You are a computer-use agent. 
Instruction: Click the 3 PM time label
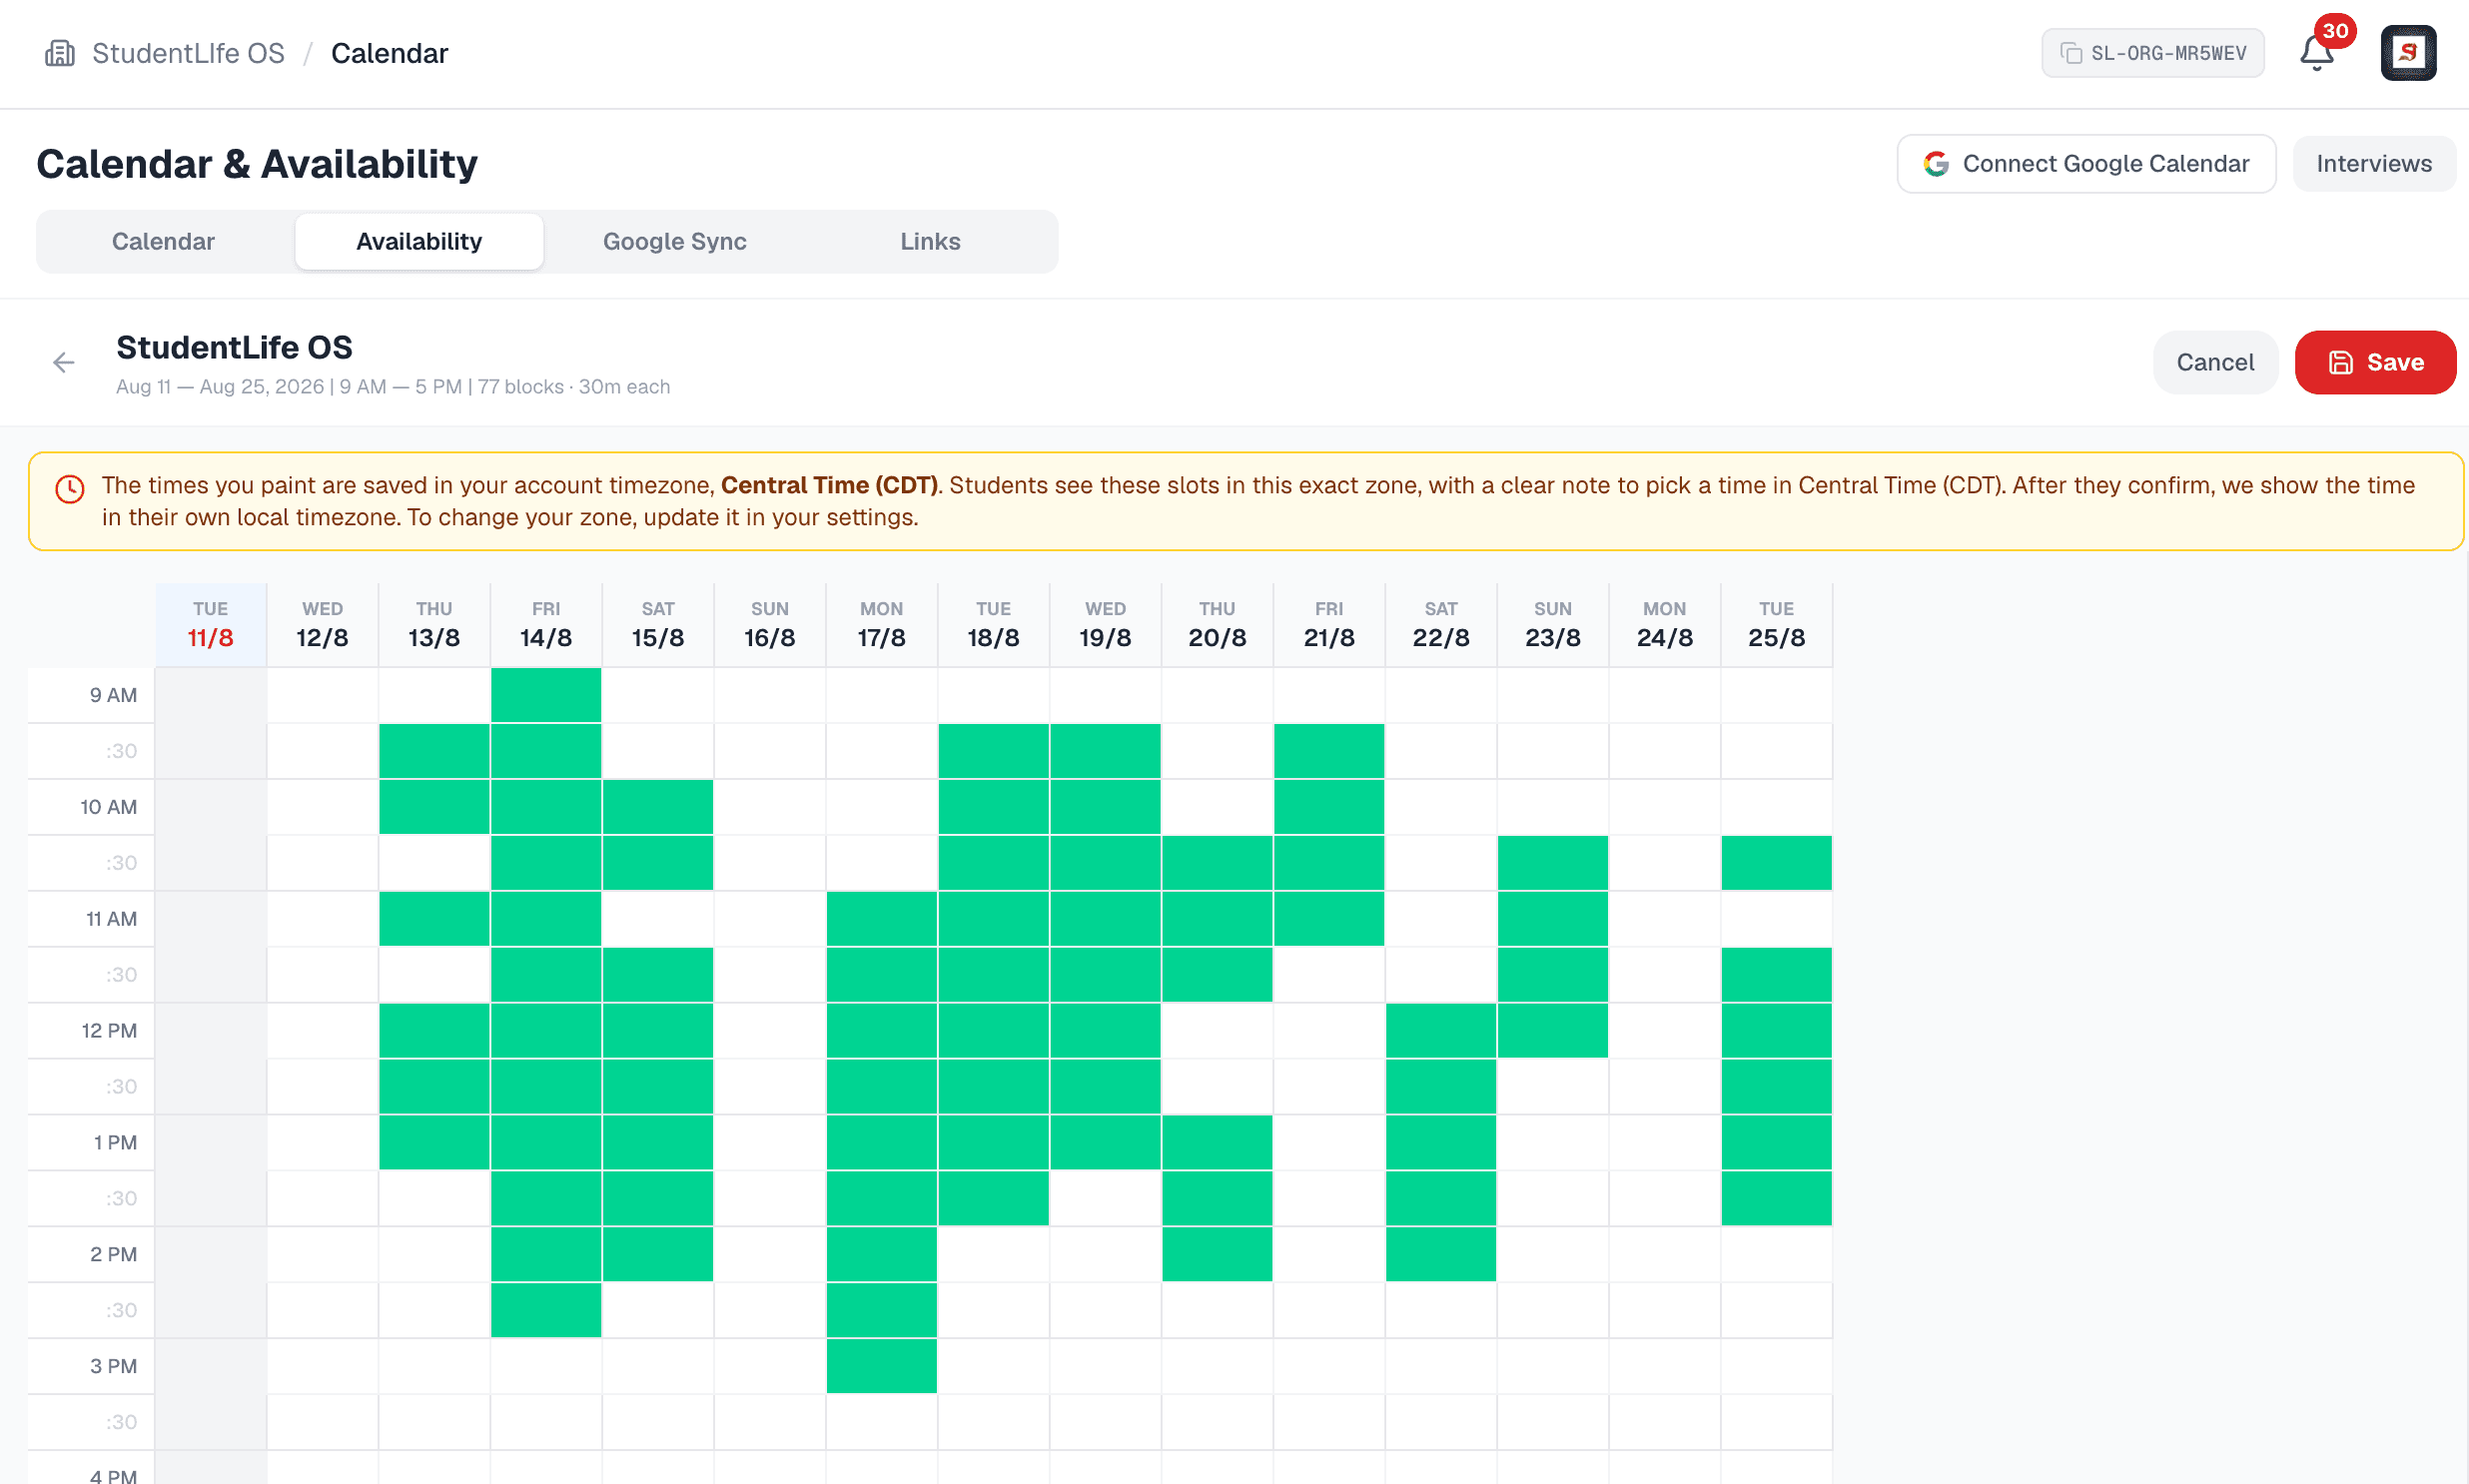tap(113, 1366)
